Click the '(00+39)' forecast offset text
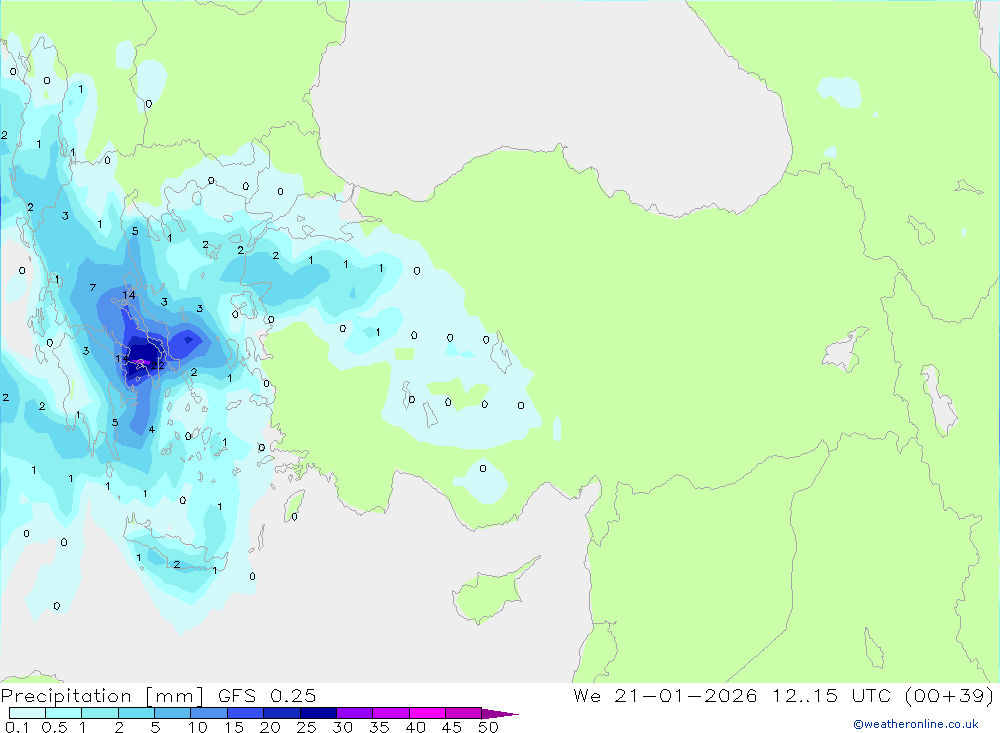Viewport: 1000px width, 733px height. (x=949, y=696)
